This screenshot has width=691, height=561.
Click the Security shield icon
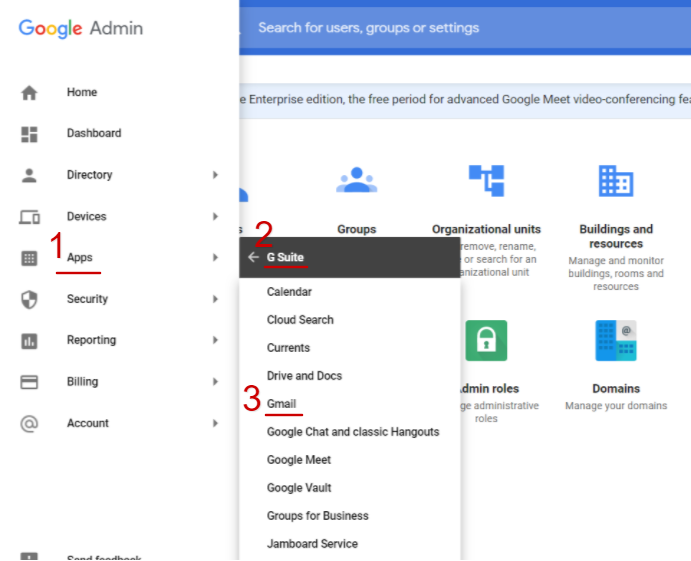coord(29,300)
